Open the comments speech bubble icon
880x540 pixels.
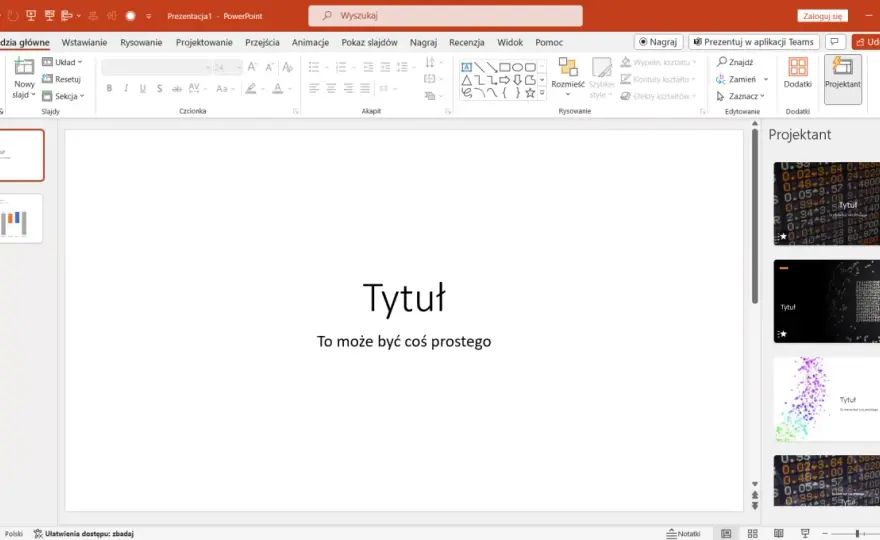tap(835, 42)
